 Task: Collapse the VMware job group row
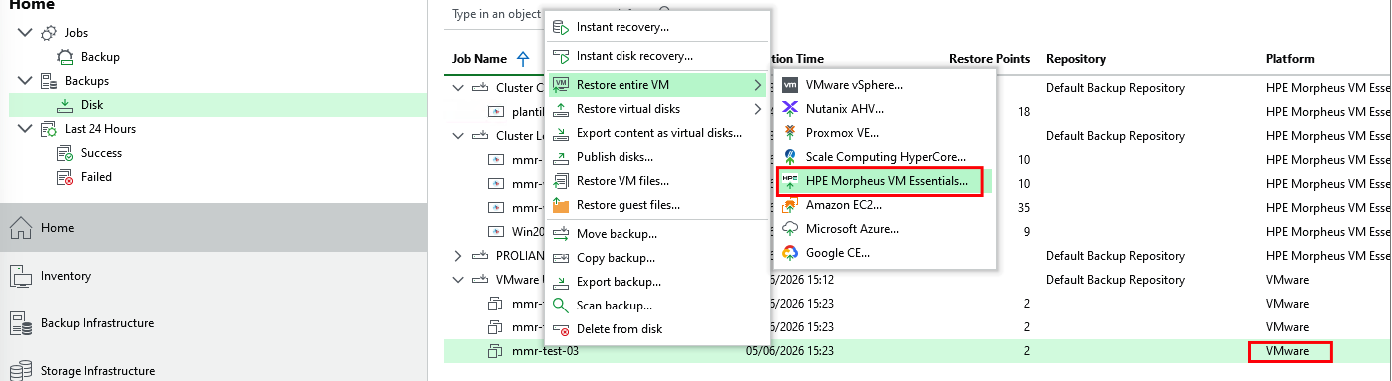(x=458, y=280)
